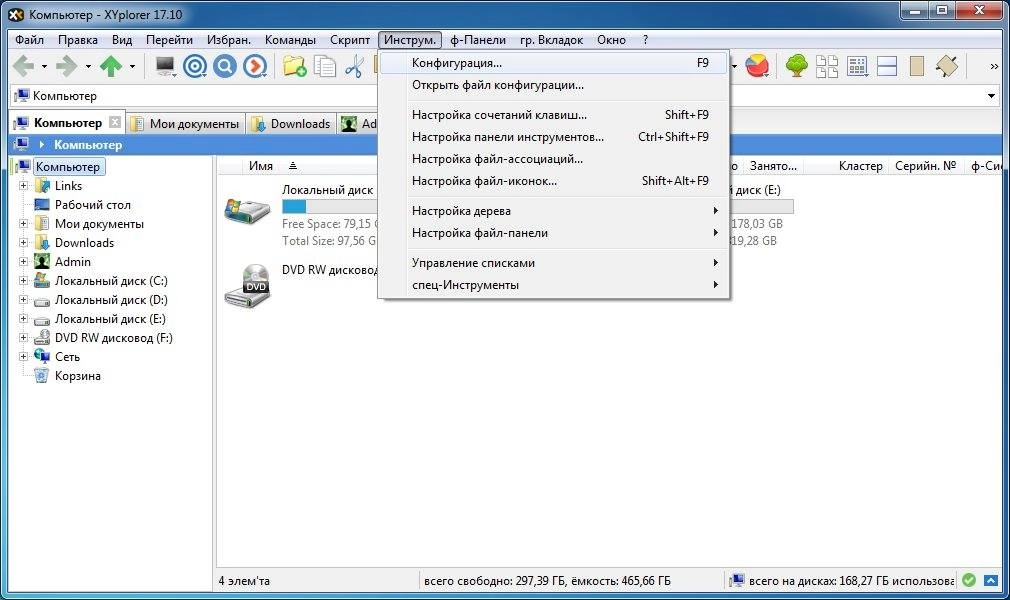Click the blue target hotlist icon
The width and height of the screenshot is (1010, 600).
pyautogui.click(x=195, y=66)
